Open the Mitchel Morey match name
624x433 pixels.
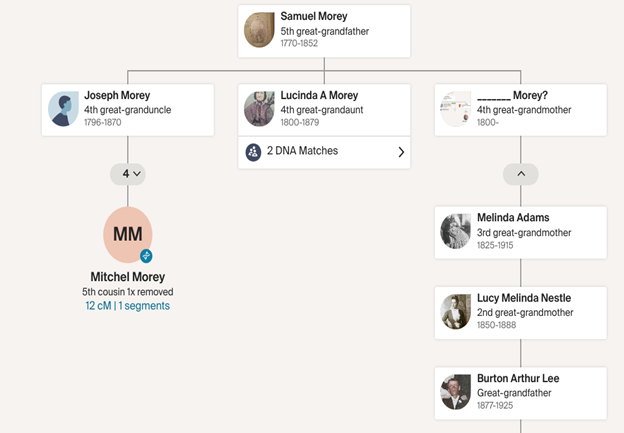tap(128, 277)
